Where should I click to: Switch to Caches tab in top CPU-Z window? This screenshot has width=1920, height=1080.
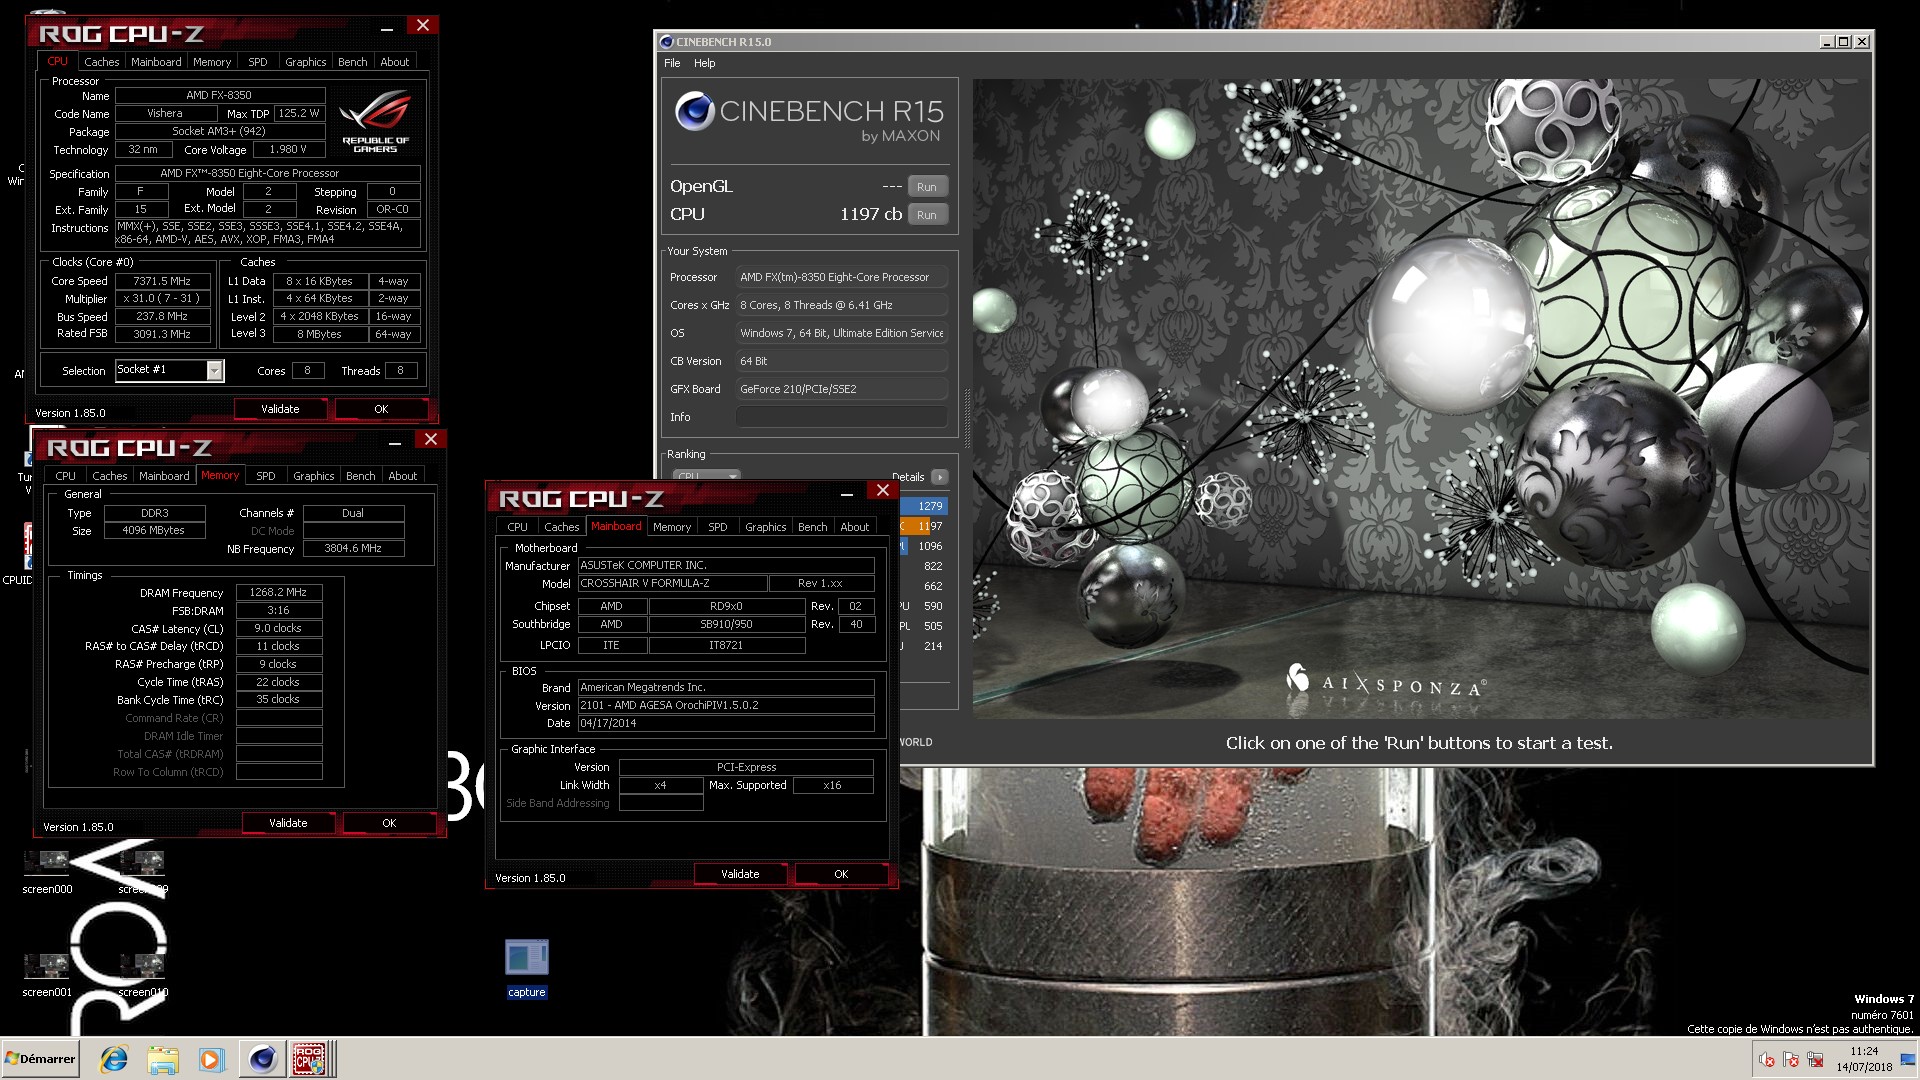[101, 62]
